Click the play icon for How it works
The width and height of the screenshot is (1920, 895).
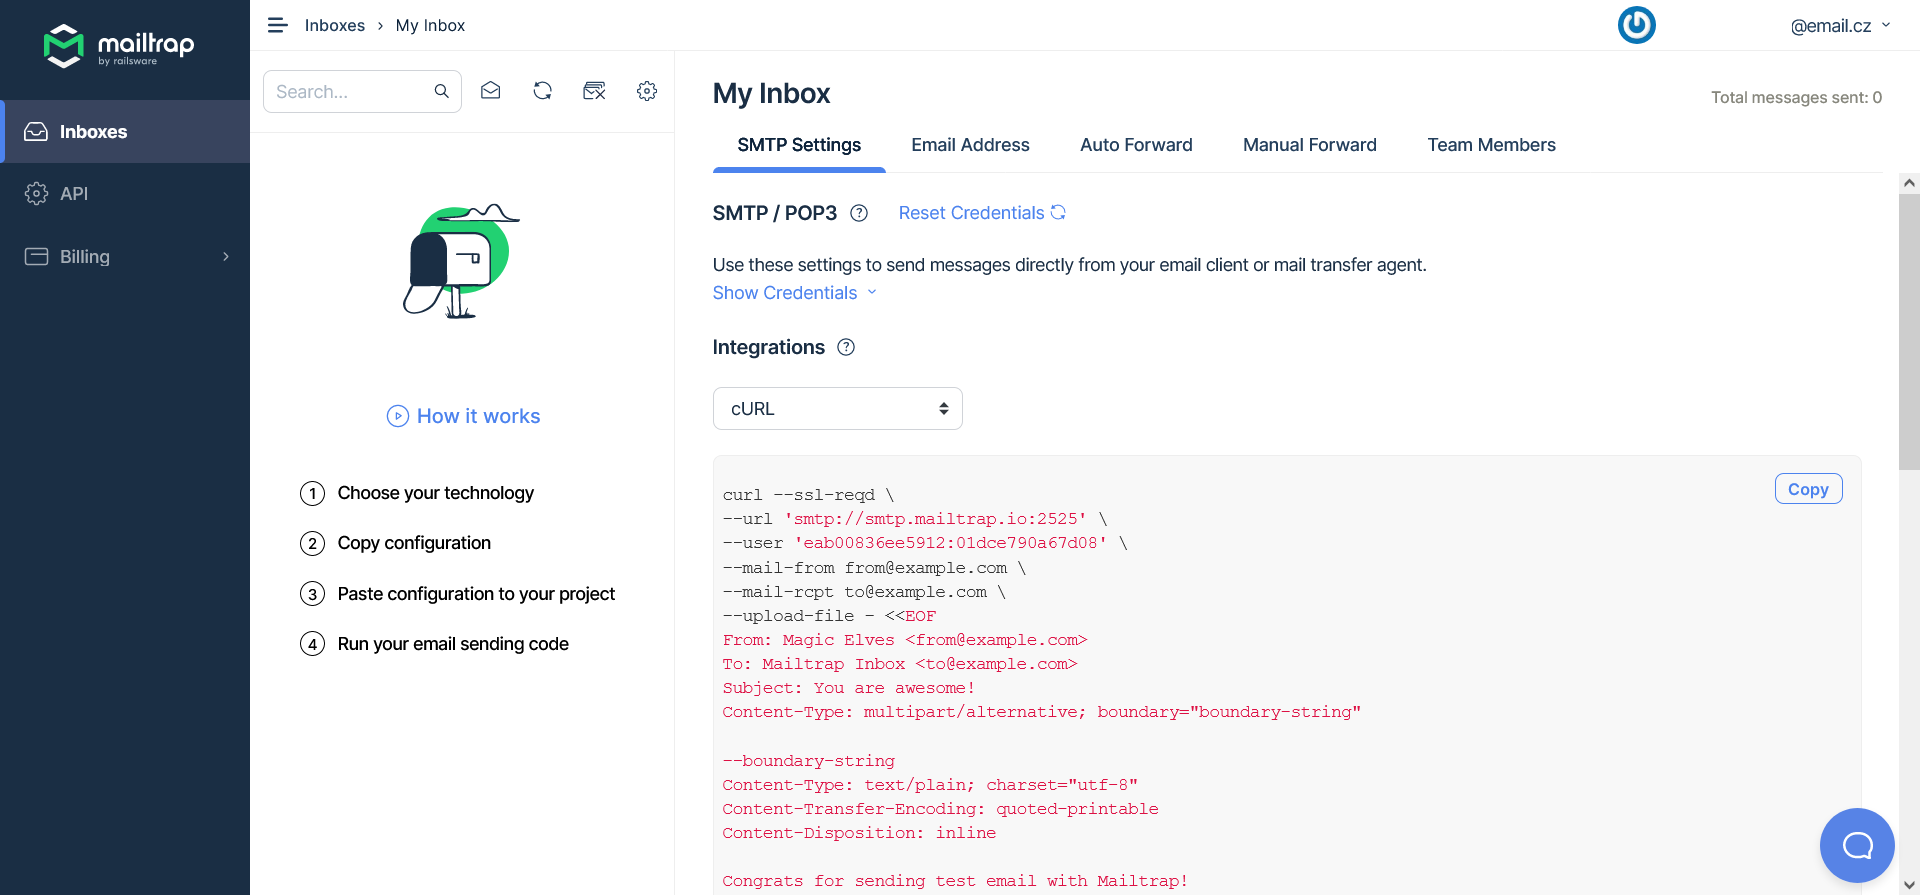click(398, 416)
